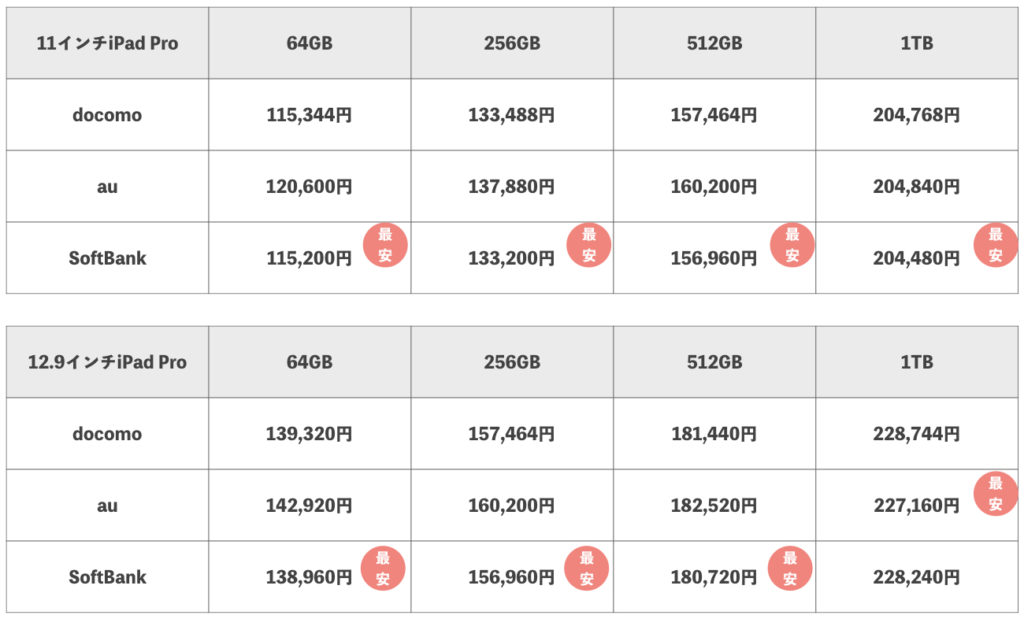
Task: Click the 最安 badge on 12.9-inch SoftBank 64GB
Action: (385, 567)
